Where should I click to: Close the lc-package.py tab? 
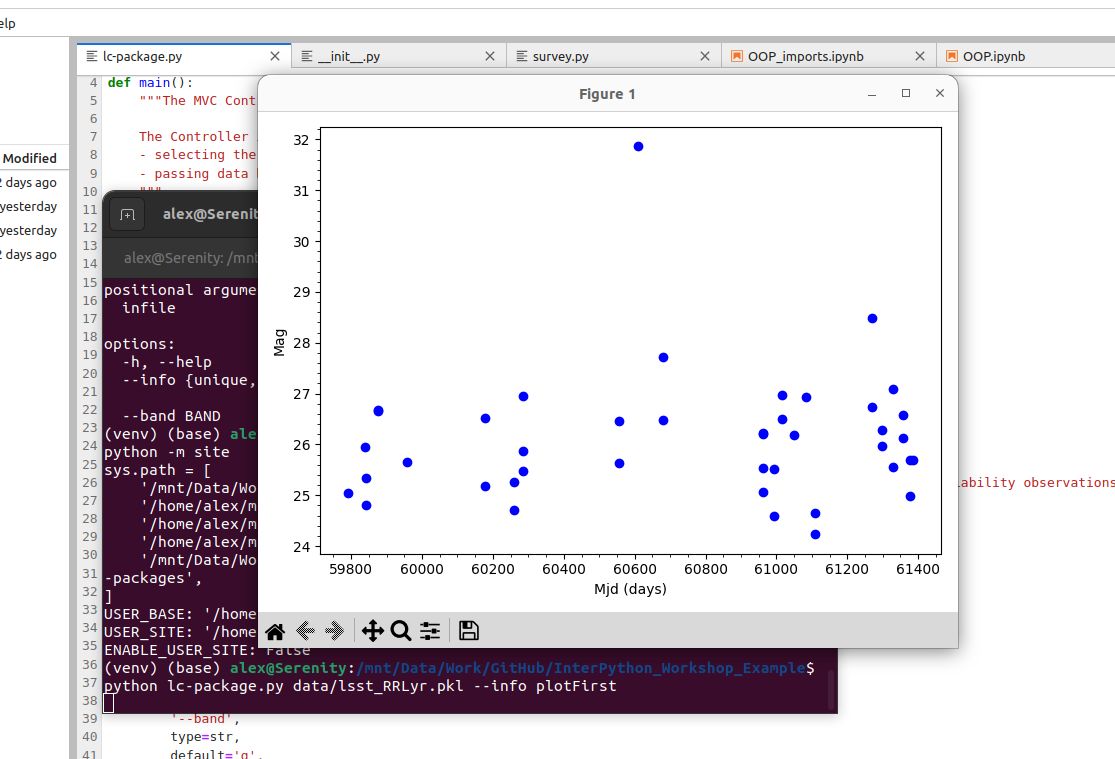tap(275, 56)
